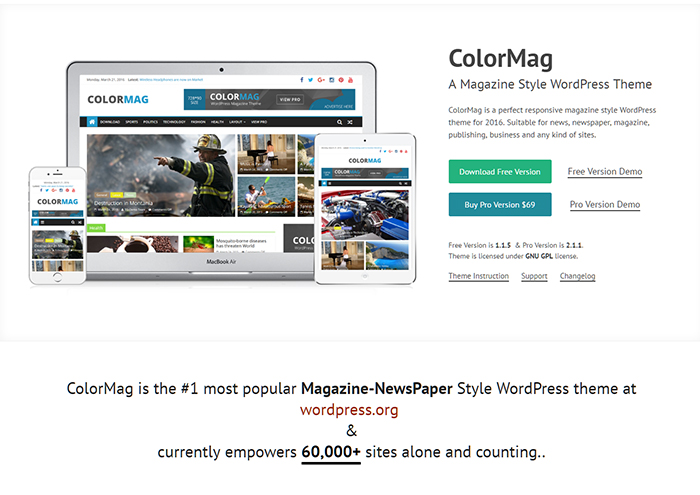Image resolution: width=700 pixels, height=495 pixels.
Task: Open the Free Version Demo link
Action: point(604,172)
